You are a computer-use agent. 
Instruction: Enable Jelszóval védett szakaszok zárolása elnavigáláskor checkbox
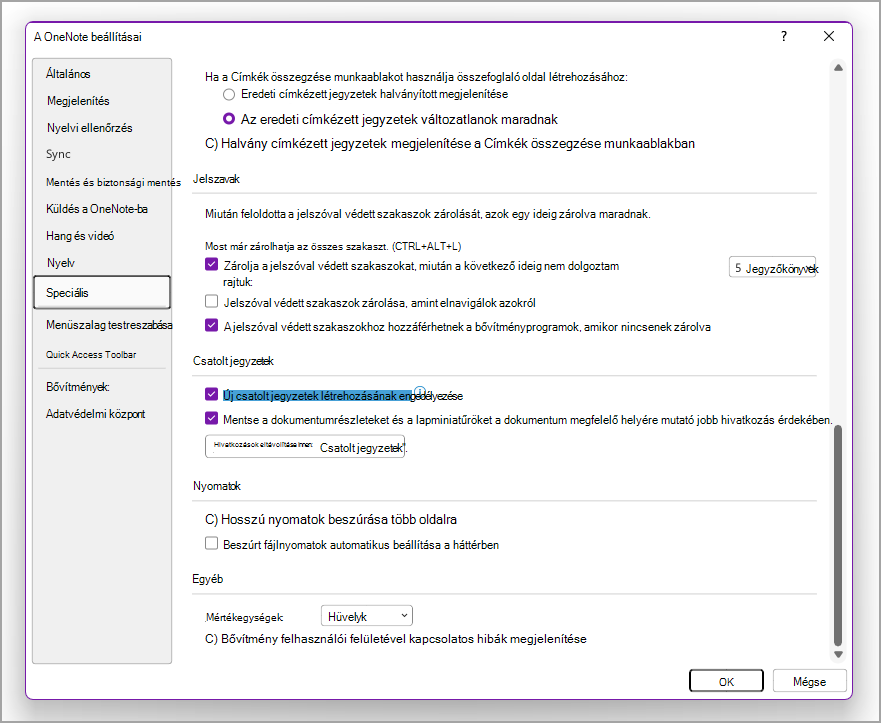[x=211, y=302]
